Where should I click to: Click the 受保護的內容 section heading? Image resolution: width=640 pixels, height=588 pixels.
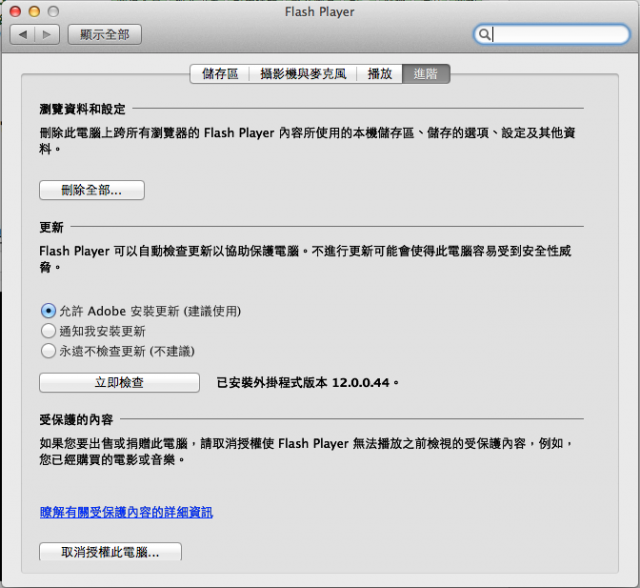[76, 419]
